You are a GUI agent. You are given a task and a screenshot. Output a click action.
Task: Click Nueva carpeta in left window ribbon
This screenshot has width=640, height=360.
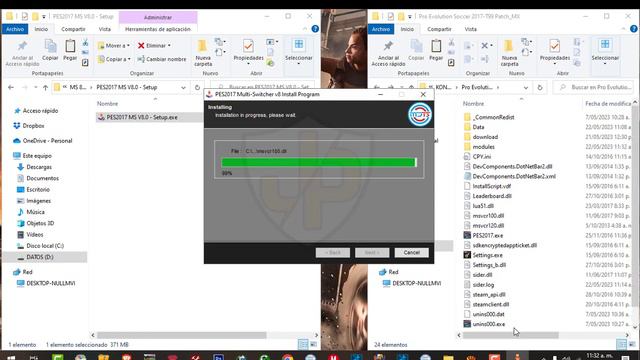coord(203,53)
